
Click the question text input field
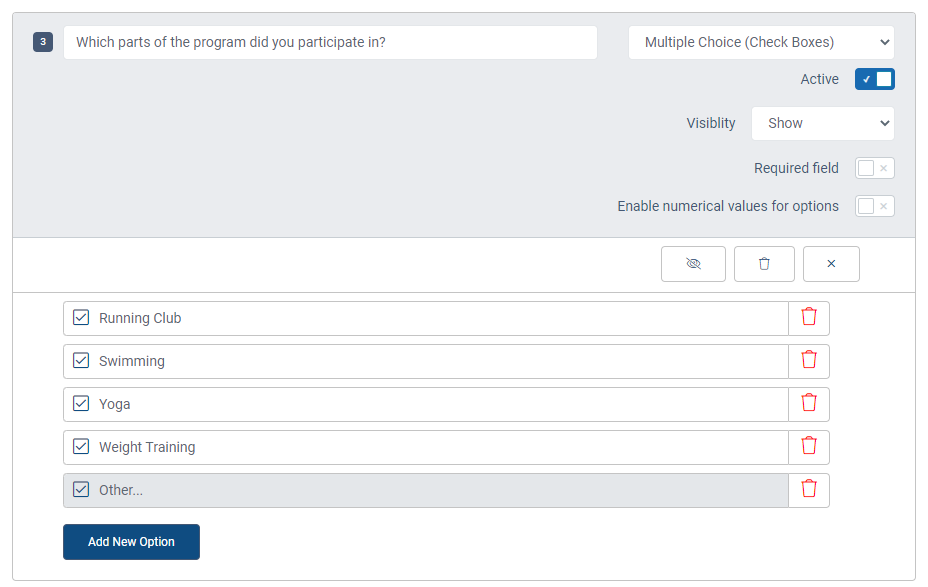330,42
